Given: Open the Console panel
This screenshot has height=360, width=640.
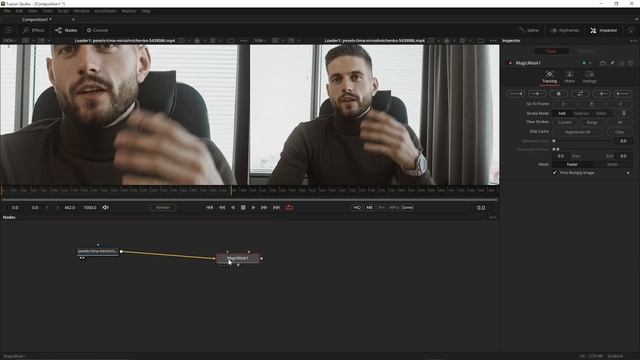Looking at the screenshot, I should coord(97,30).
